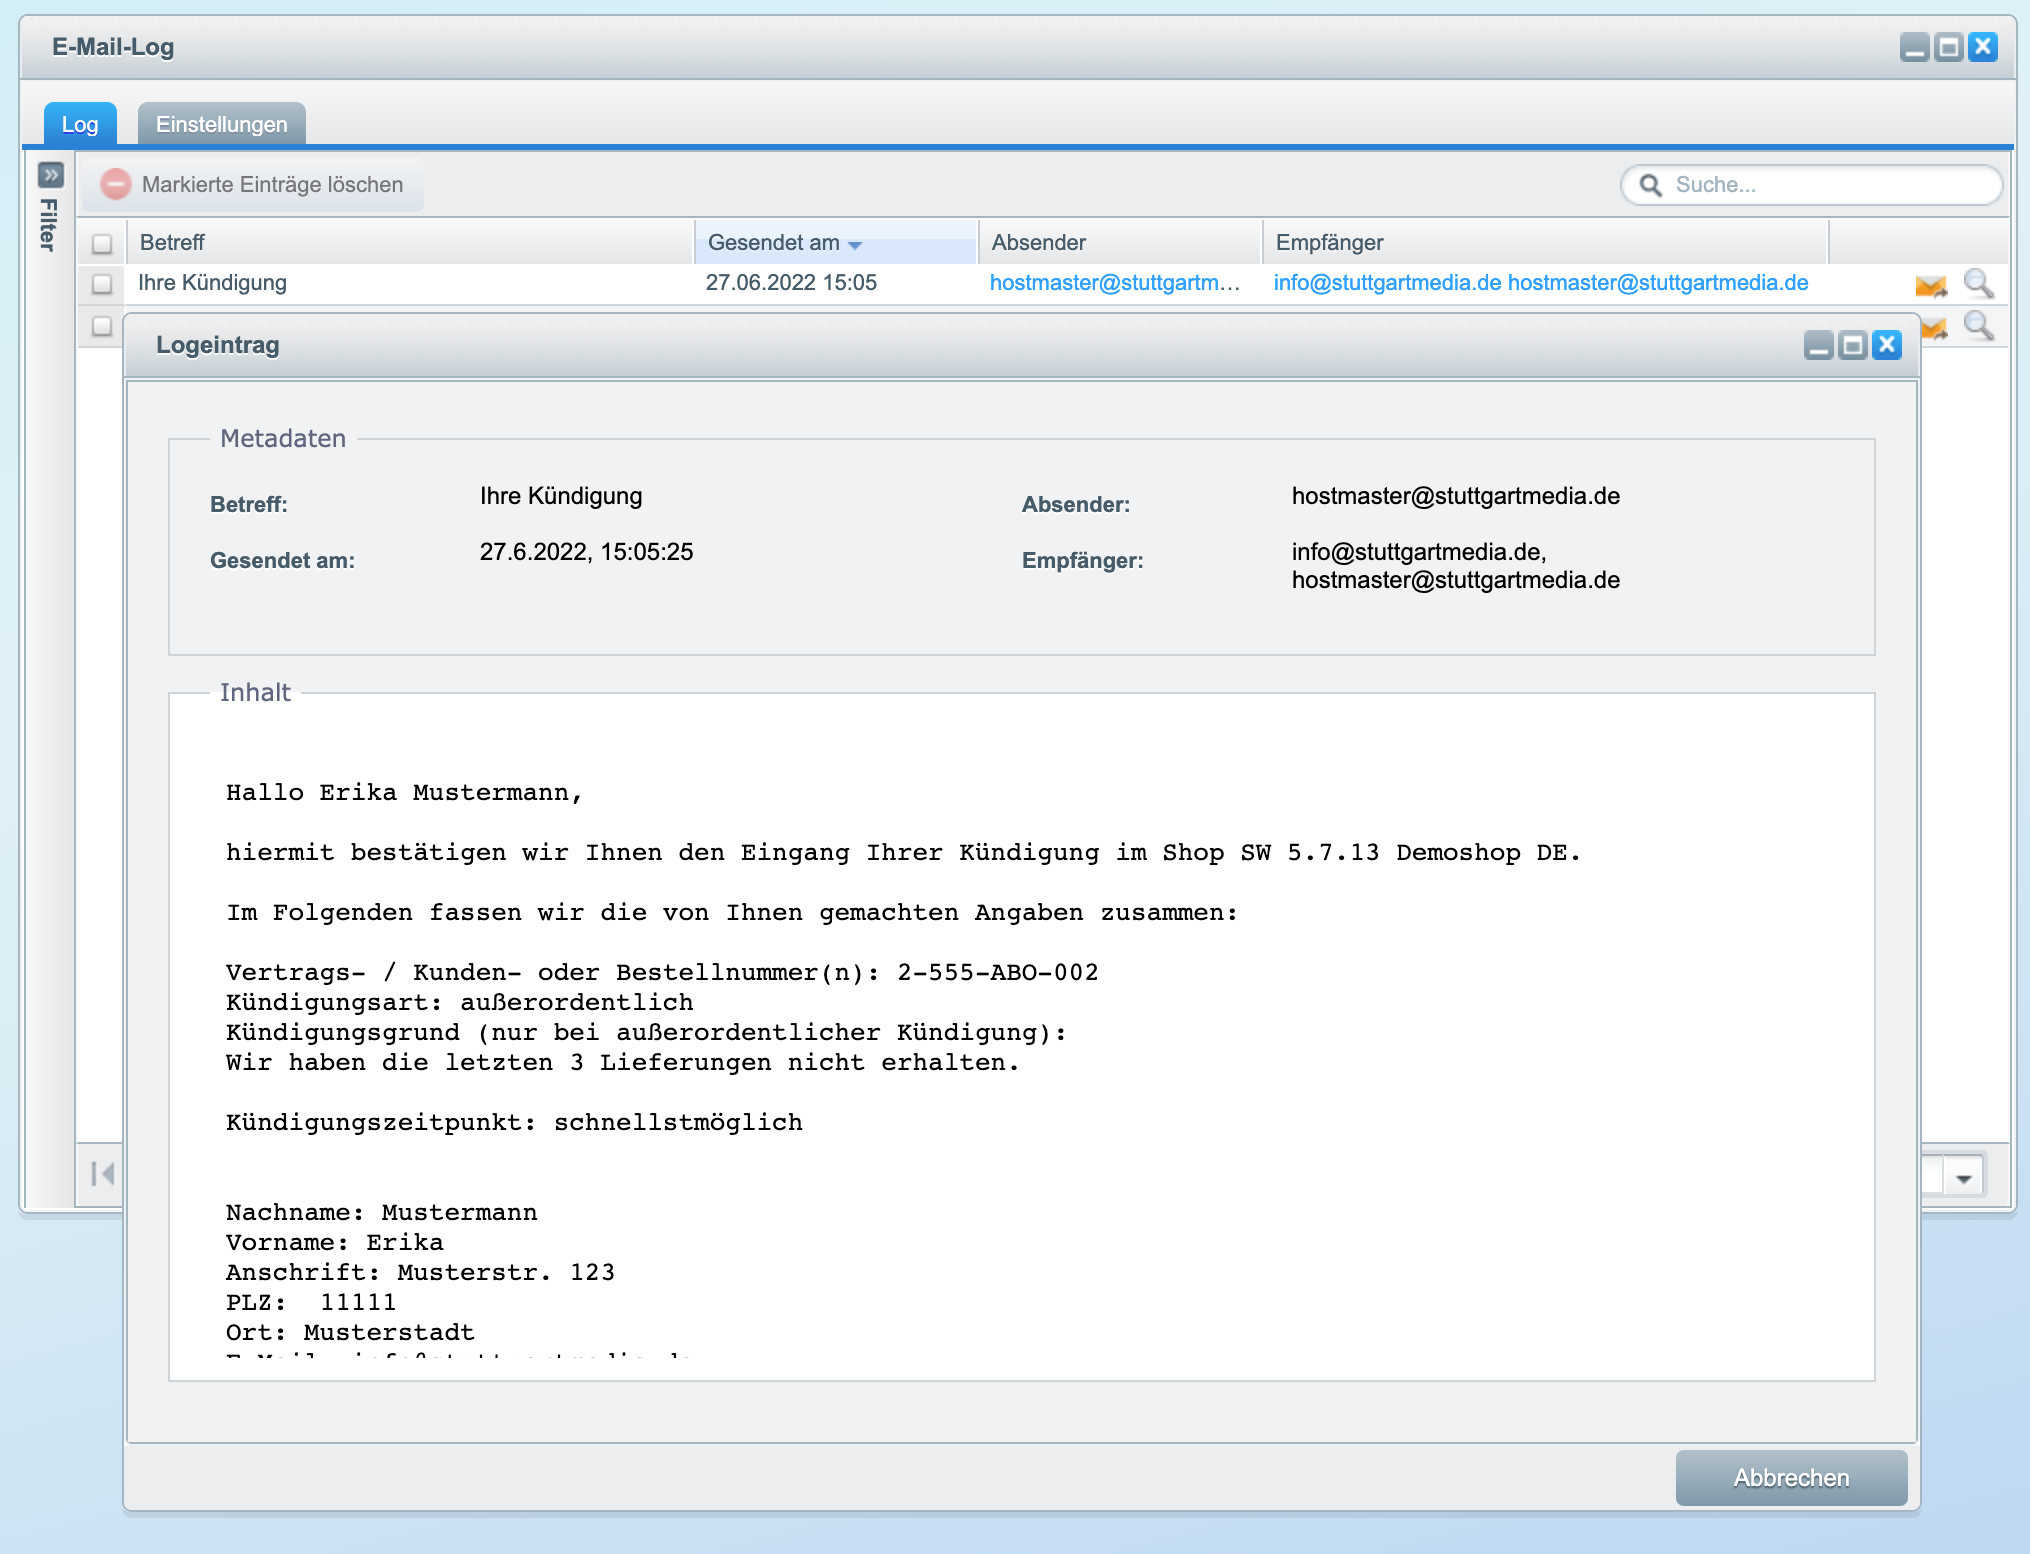Sort by the Betreff column header
Viewport: 2030px width, 1554px height.
tap(410, 243)
